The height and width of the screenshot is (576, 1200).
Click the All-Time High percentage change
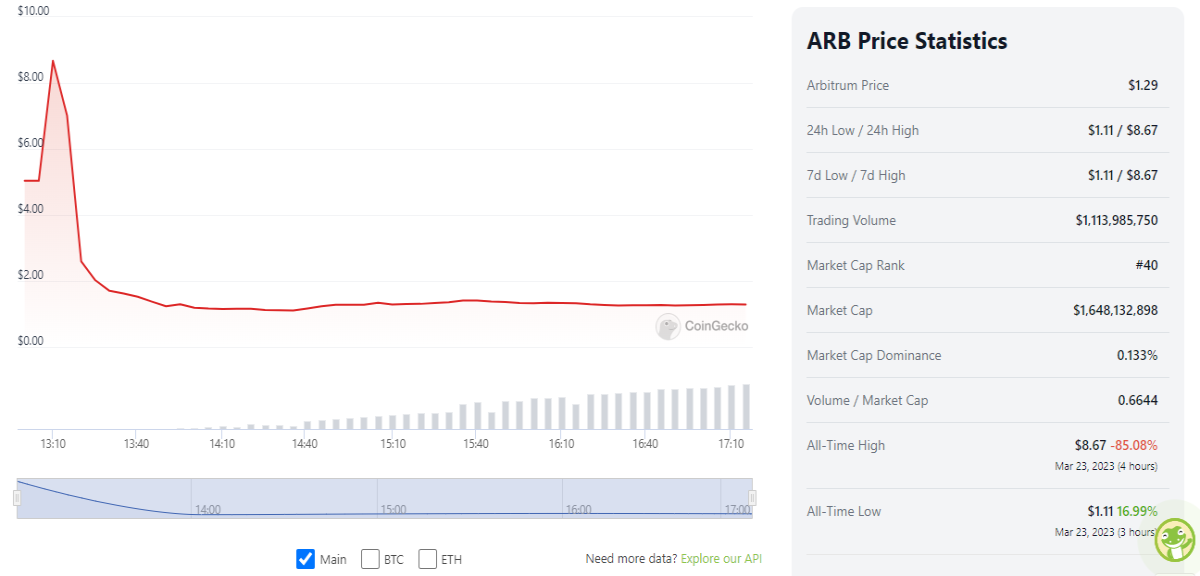click(1134, 445)
